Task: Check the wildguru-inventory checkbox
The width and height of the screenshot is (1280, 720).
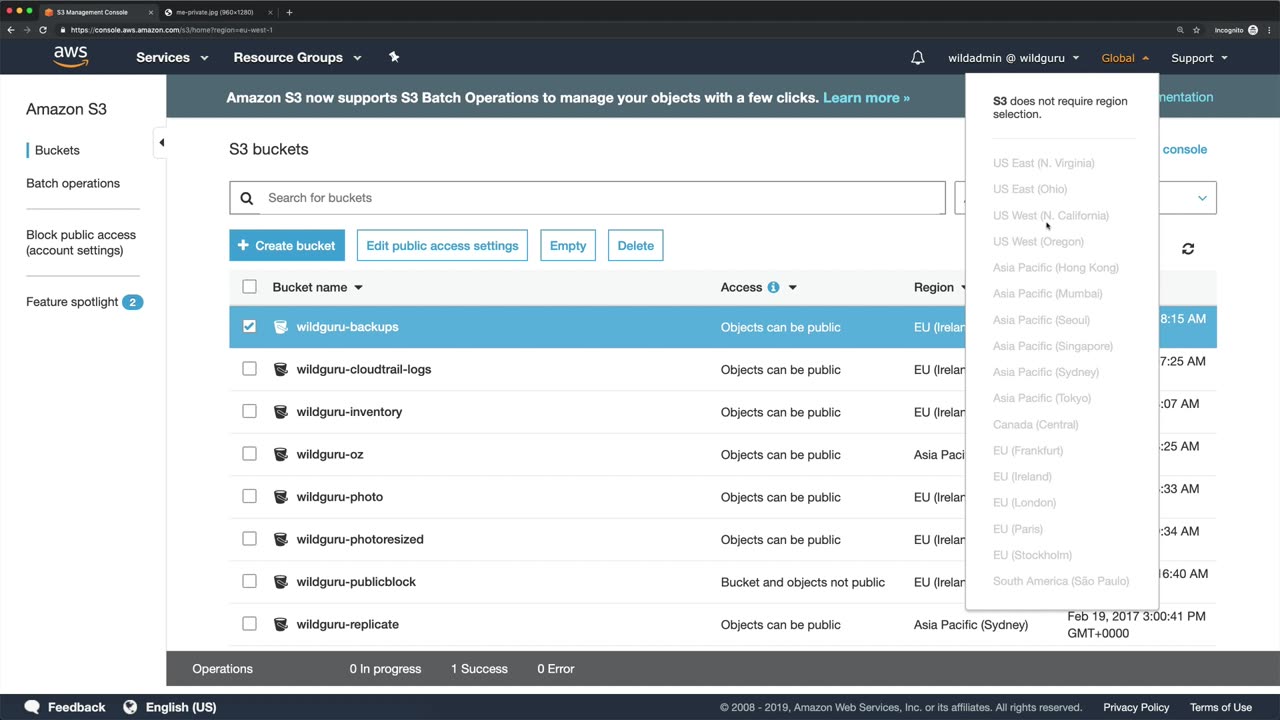Action: [249, 411]
